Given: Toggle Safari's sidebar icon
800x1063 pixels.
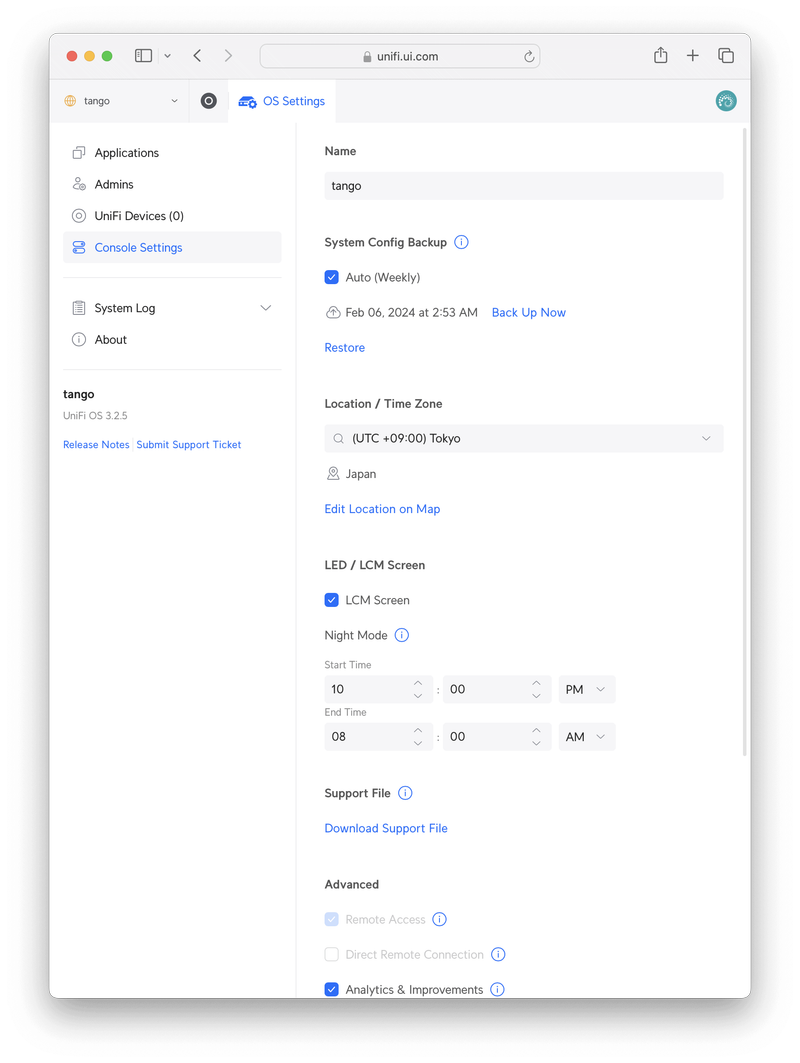Looking at the screenshot, I should point(143,56).
